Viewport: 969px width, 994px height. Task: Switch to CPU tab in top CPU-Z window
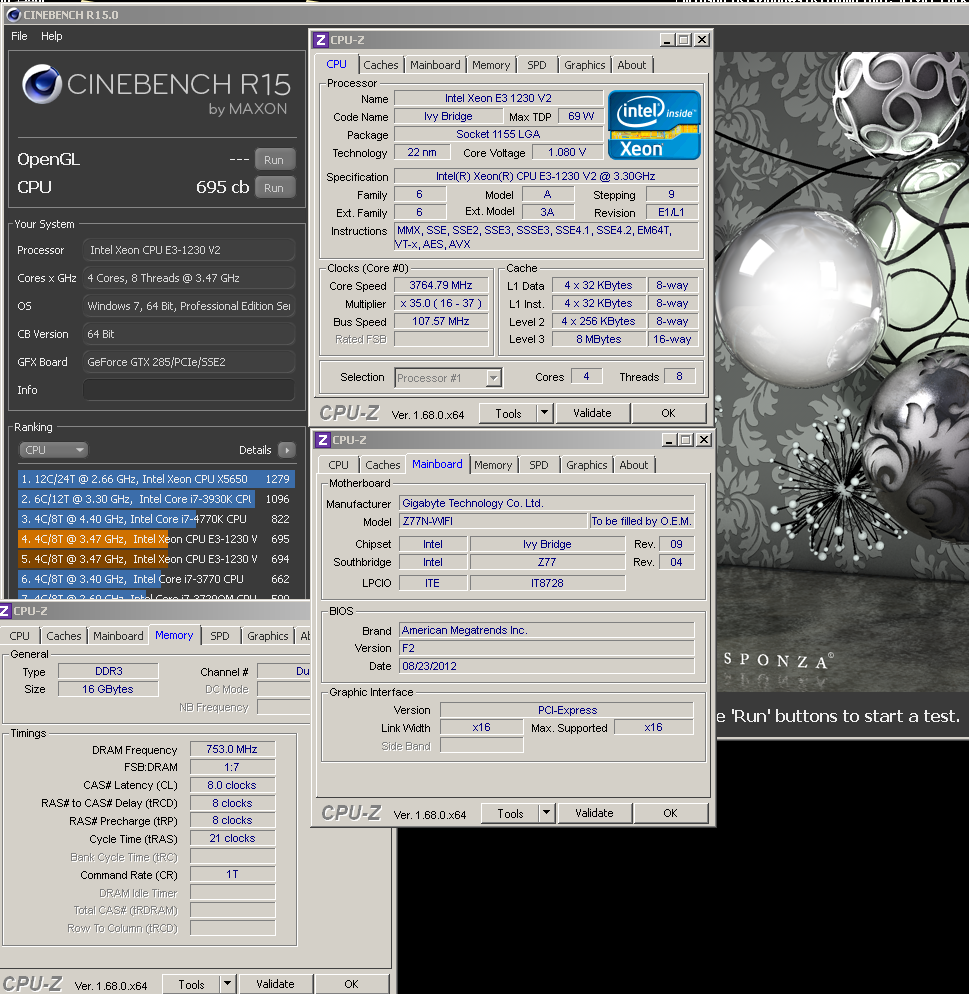click(336, 64)
